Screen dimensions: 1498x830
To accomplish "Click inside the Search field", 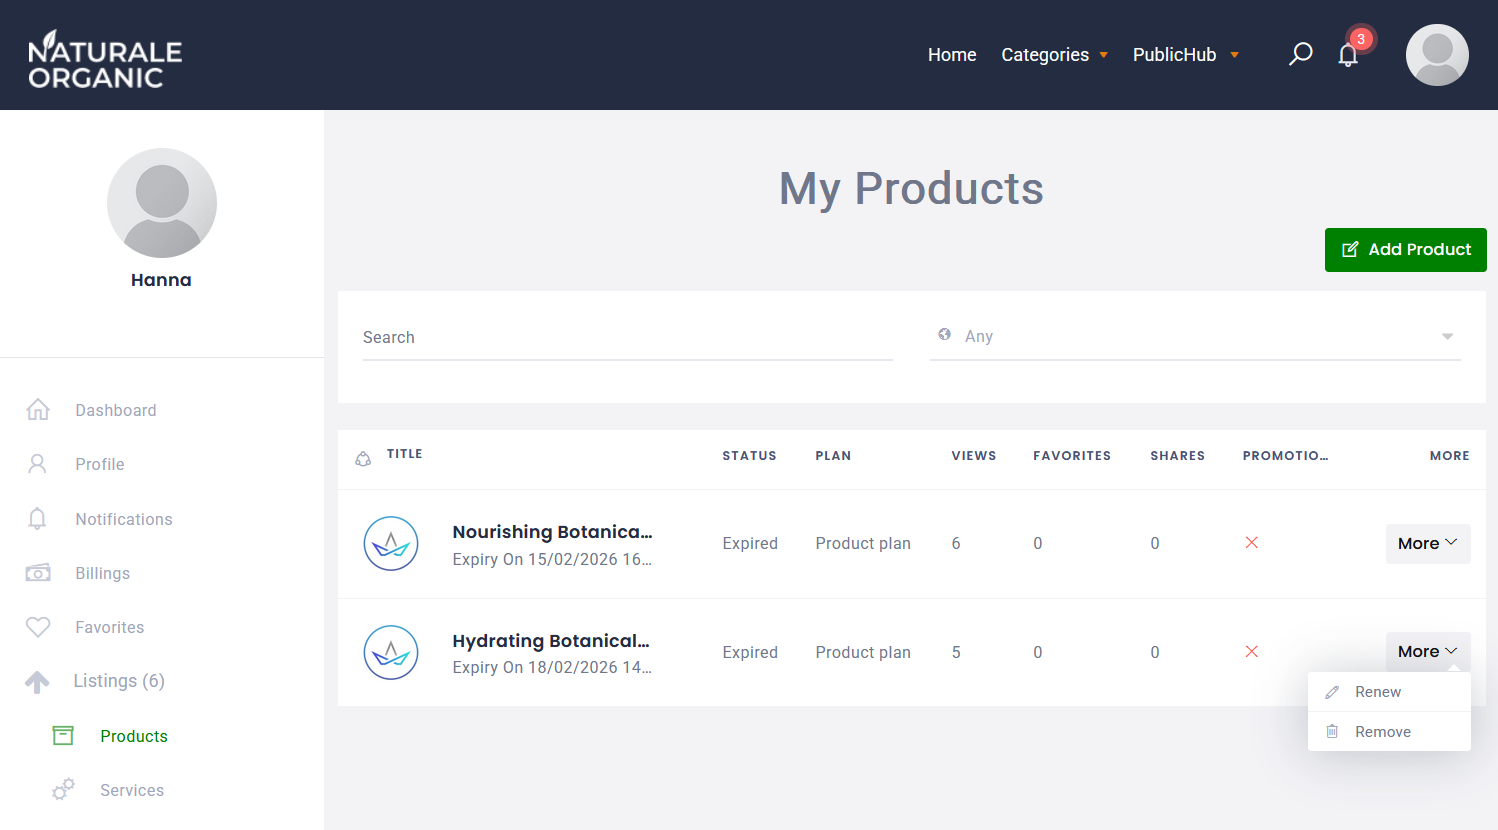I will [627, 337].
